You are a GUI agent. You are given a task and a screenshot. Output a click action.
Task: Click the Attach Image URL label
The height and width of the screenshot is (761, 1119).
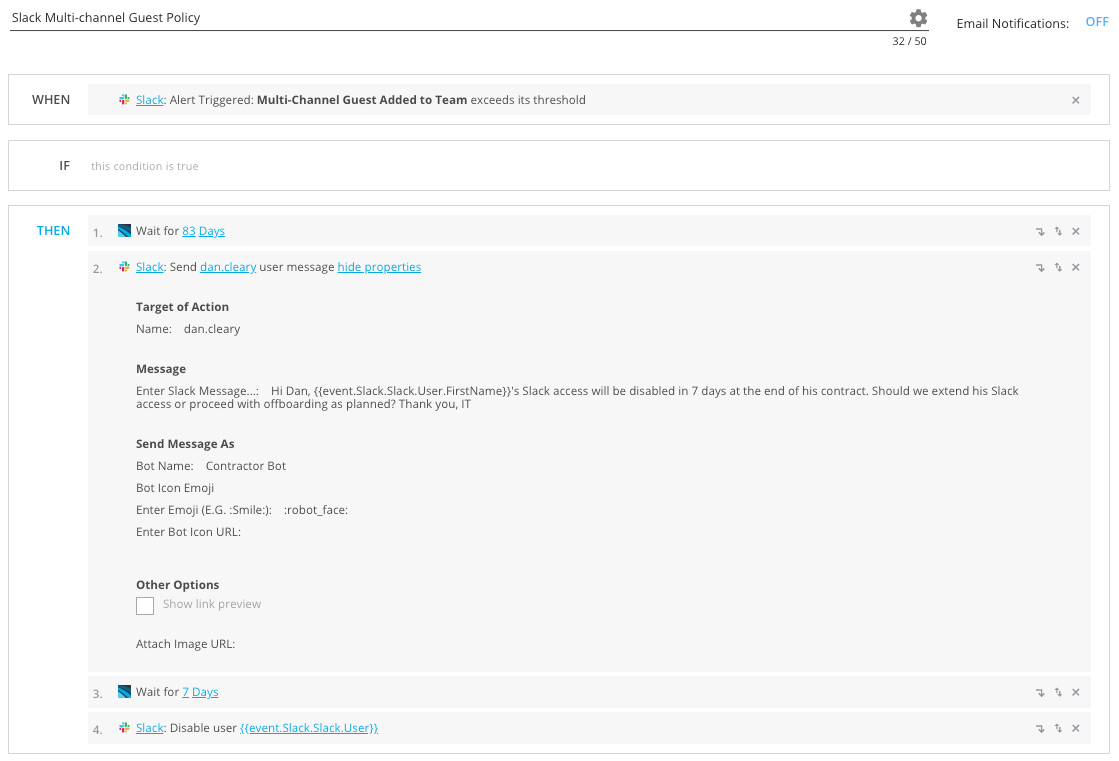click(186, 644)
